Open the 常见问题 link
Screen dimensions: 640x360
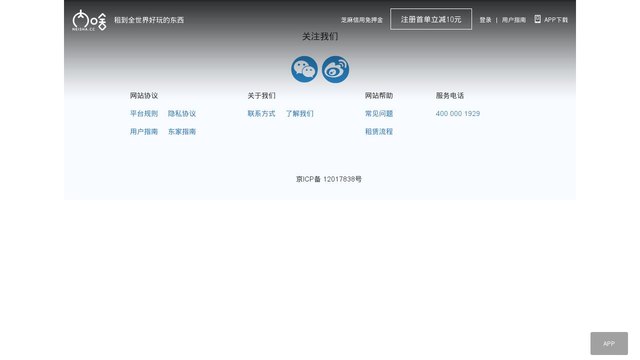point(379,113)
